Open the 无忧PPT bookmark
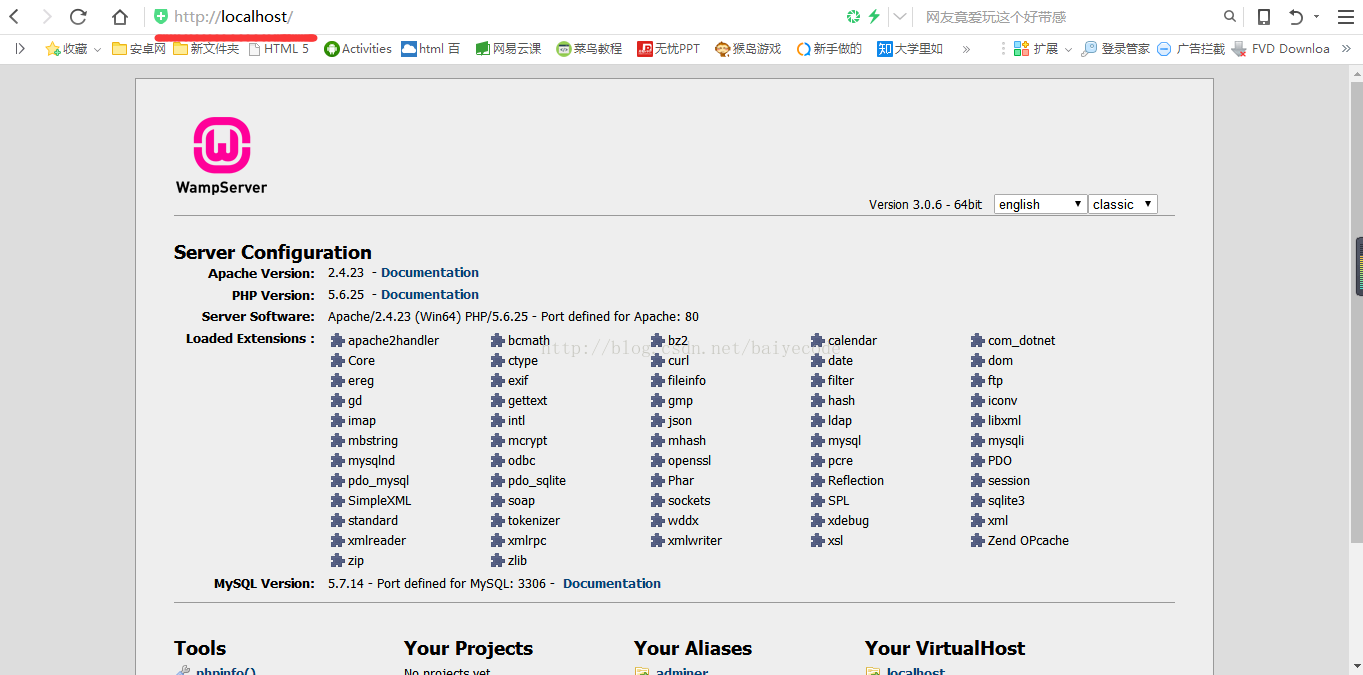The width and height of the screenshot is (1363, 675). point(669,48)
